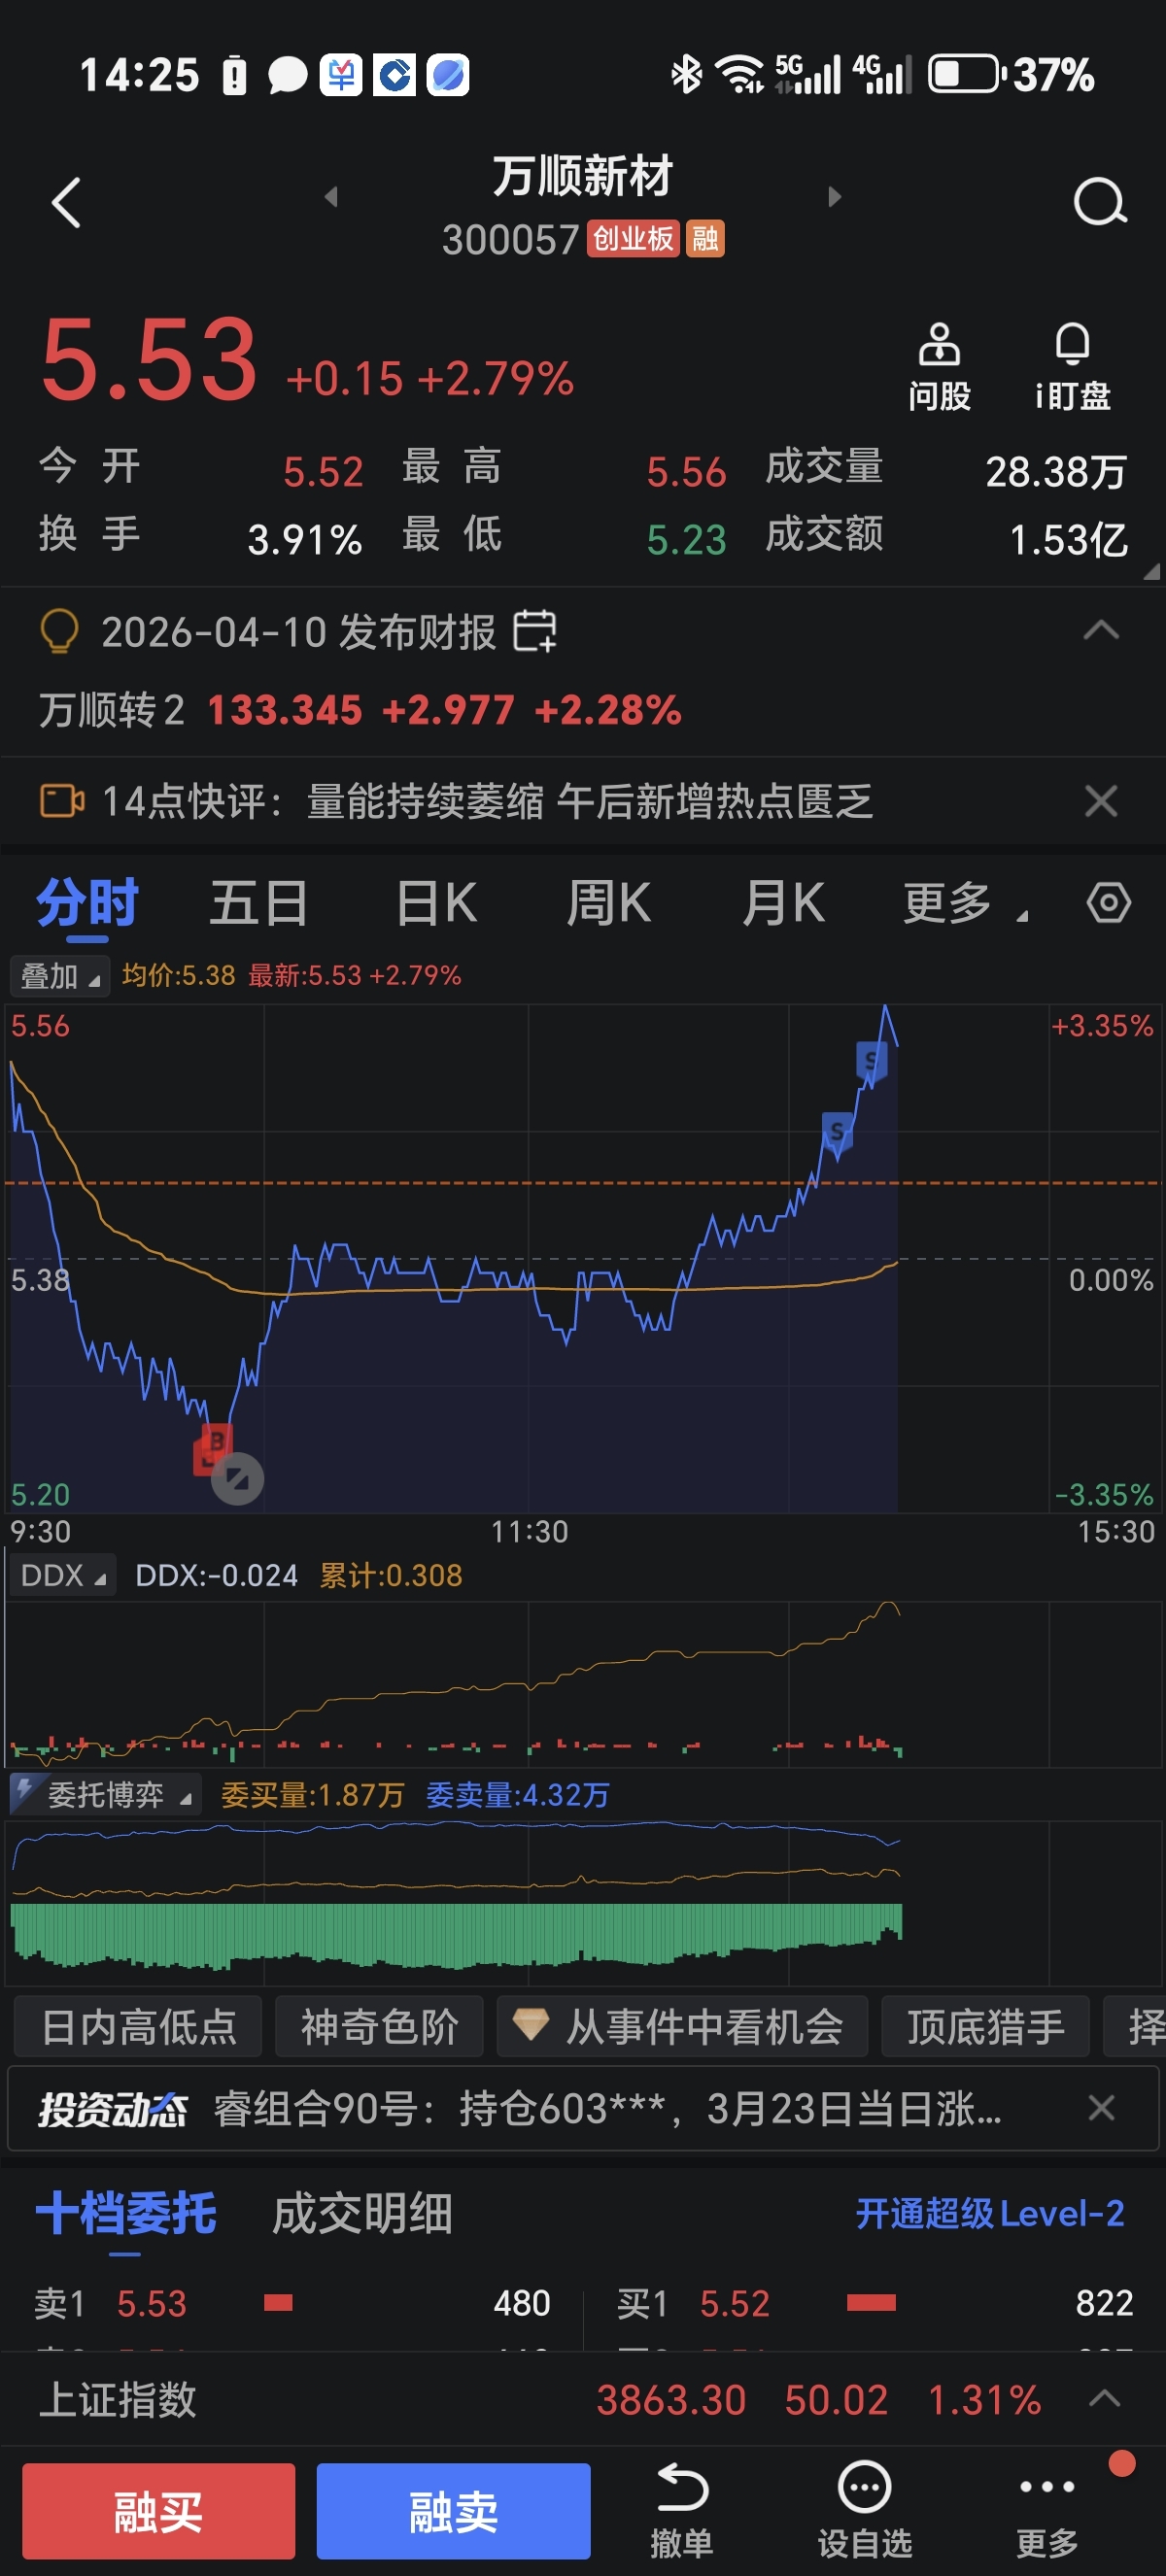The image size is (1166, 2576).
Task: Expand quote details corner triangle
Action: 1152,571
